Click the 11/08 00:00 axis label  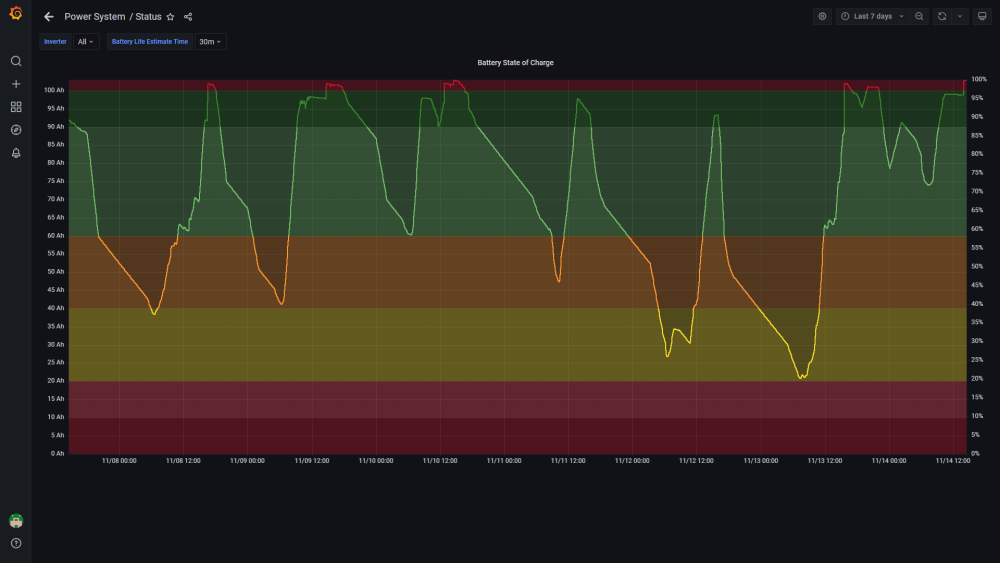point(119,460)
